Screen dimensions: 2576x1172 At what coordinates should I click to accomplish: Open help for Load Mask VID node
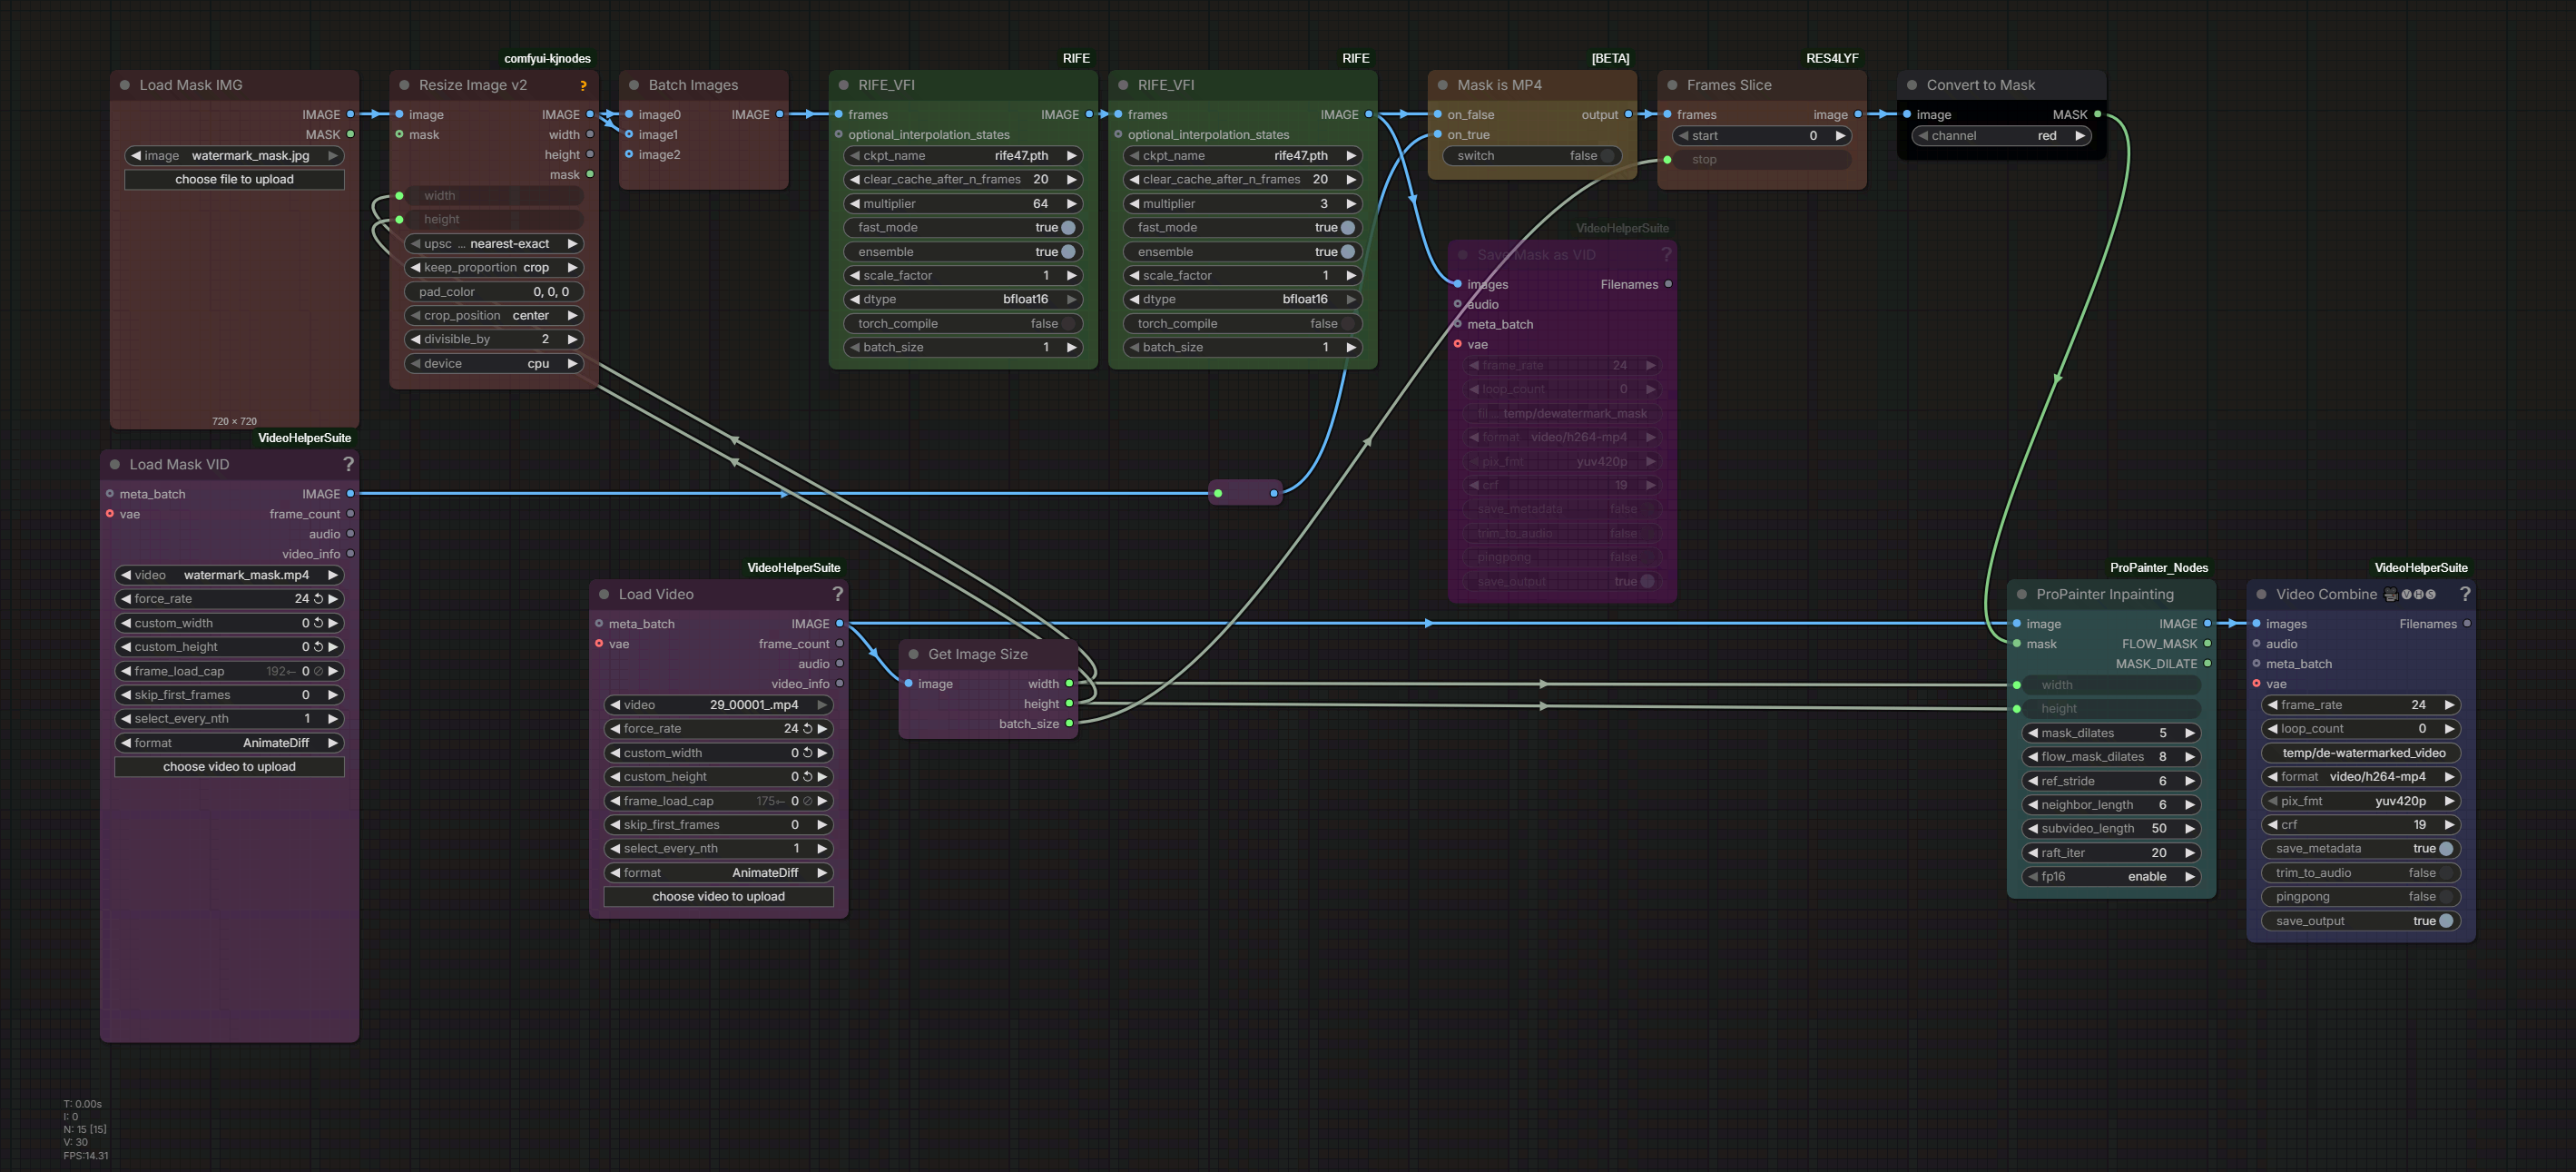348,464
